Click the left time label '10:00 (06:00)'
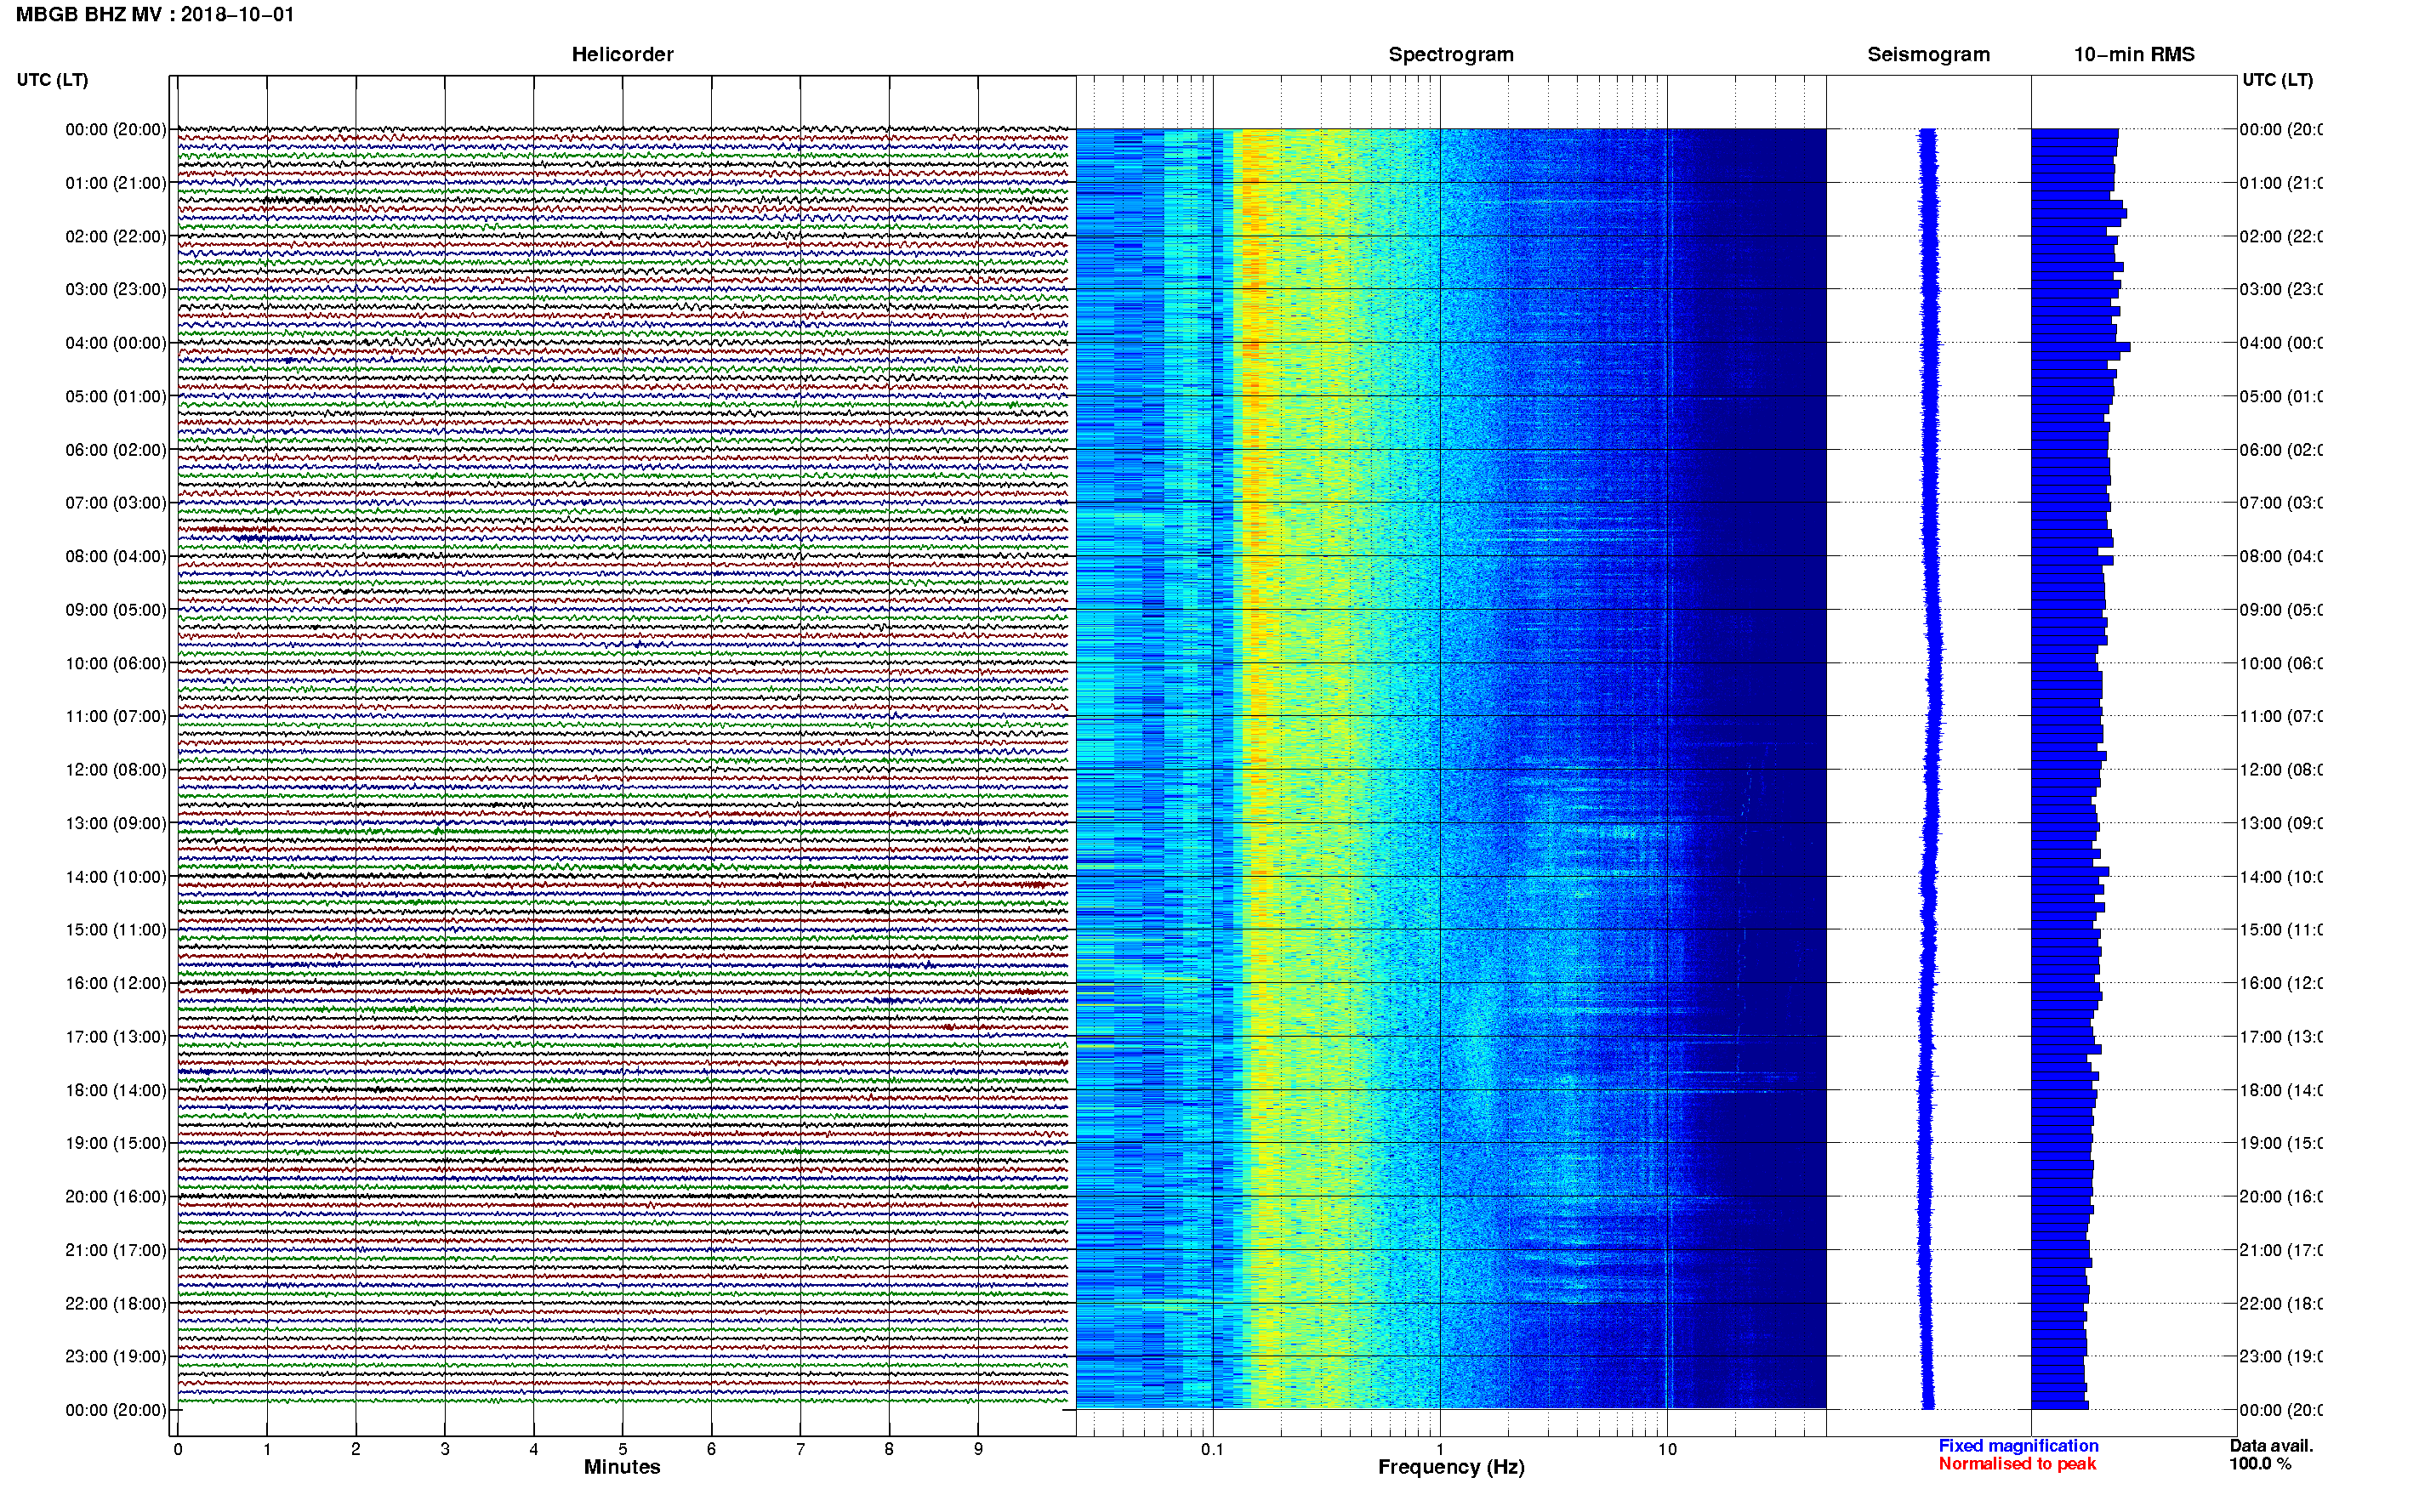 (116, 663)
